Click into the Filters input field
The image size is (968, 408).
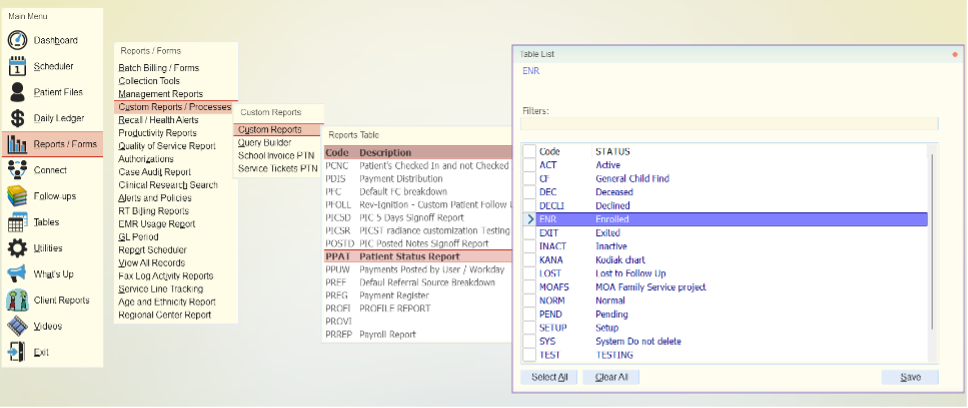[729, 124]
